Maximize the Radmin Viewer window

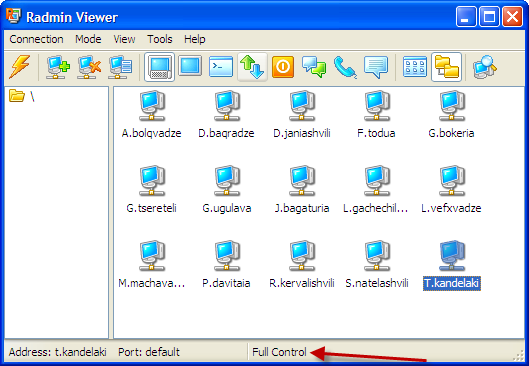(489, 16)
